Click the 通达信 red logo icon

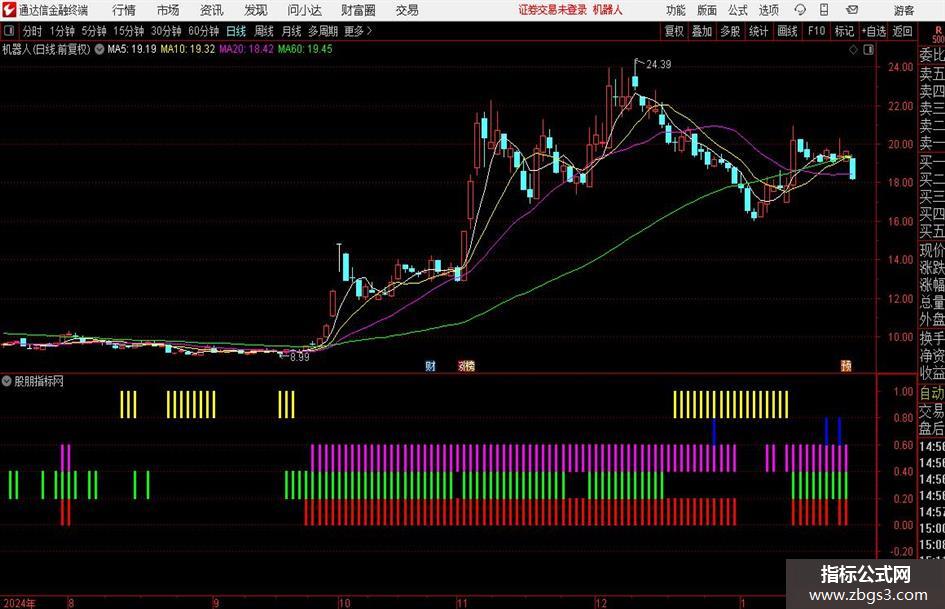(x=9, y=10)
